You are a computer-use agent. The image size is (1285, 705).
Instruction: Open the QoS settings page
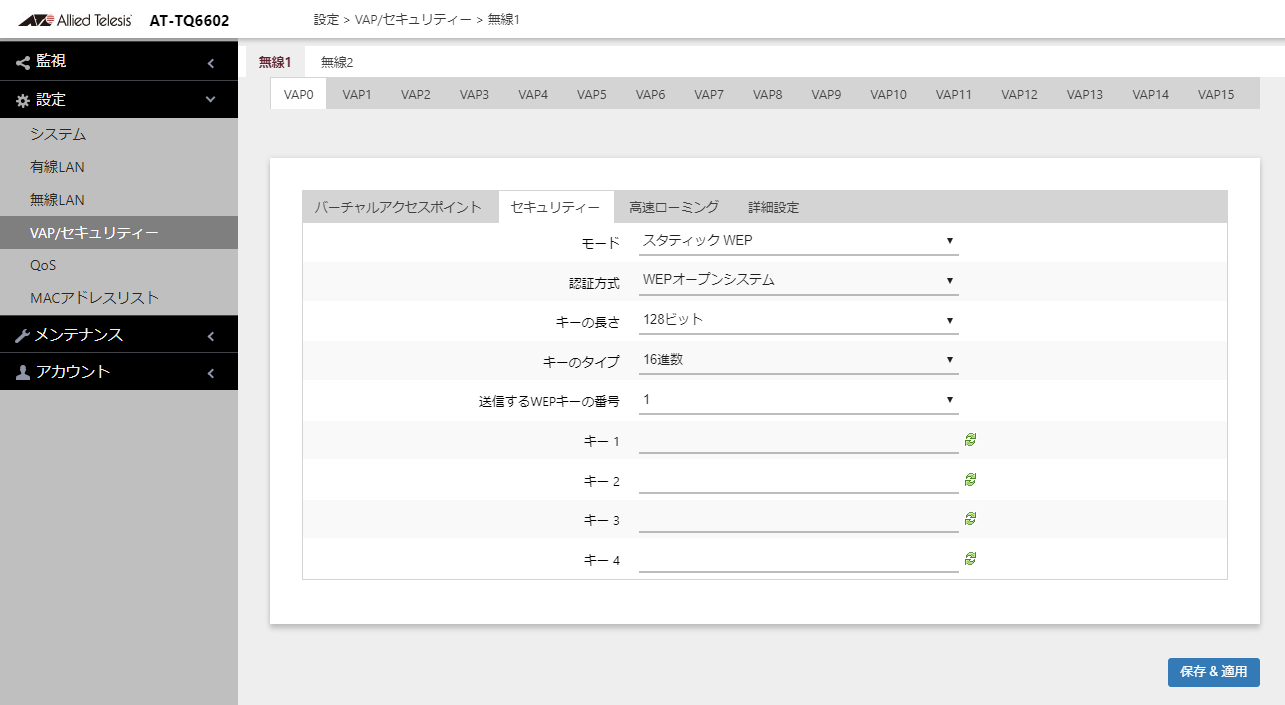pos(119,266)
